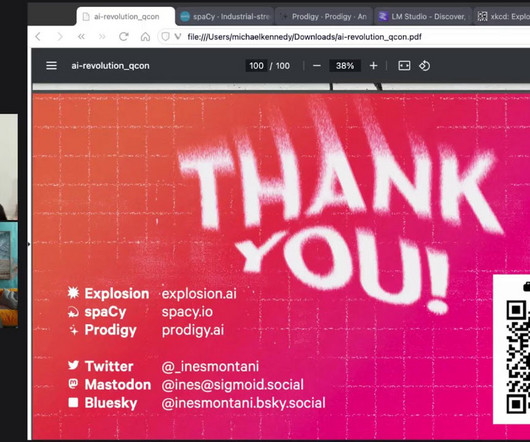Rotate the PDF counterclockwise

click(x=425, y=66)
